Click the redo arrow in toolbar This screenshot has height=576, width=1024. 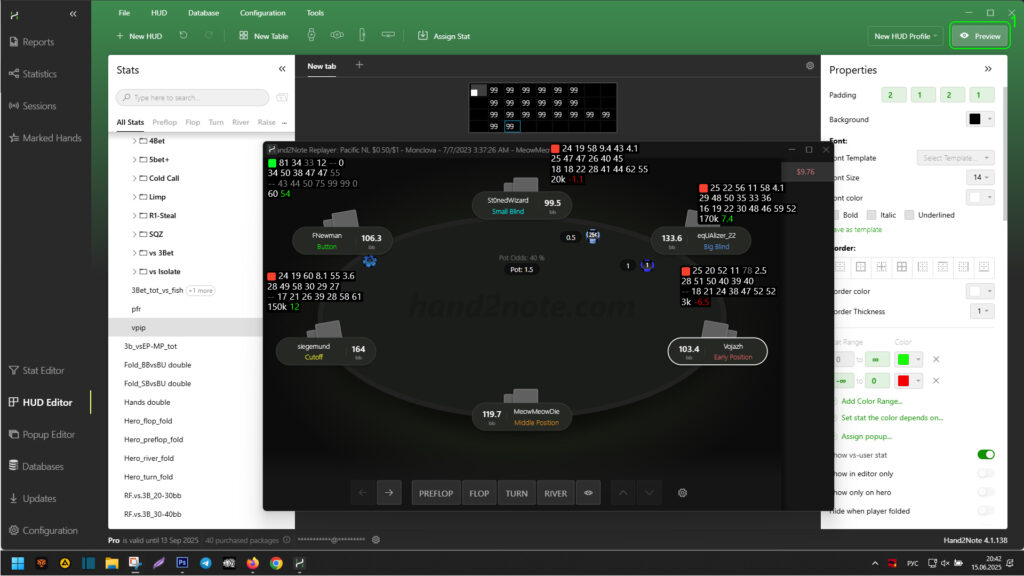coord(209,35)
